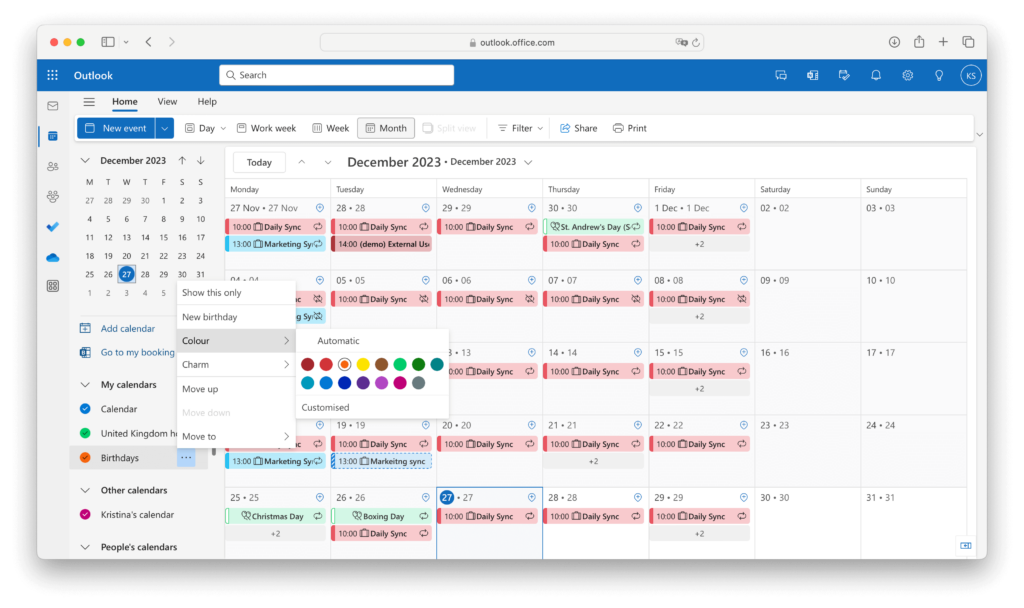This screenshot has height=608, width=1024.
Task: Click New event button
Action: 116,128
